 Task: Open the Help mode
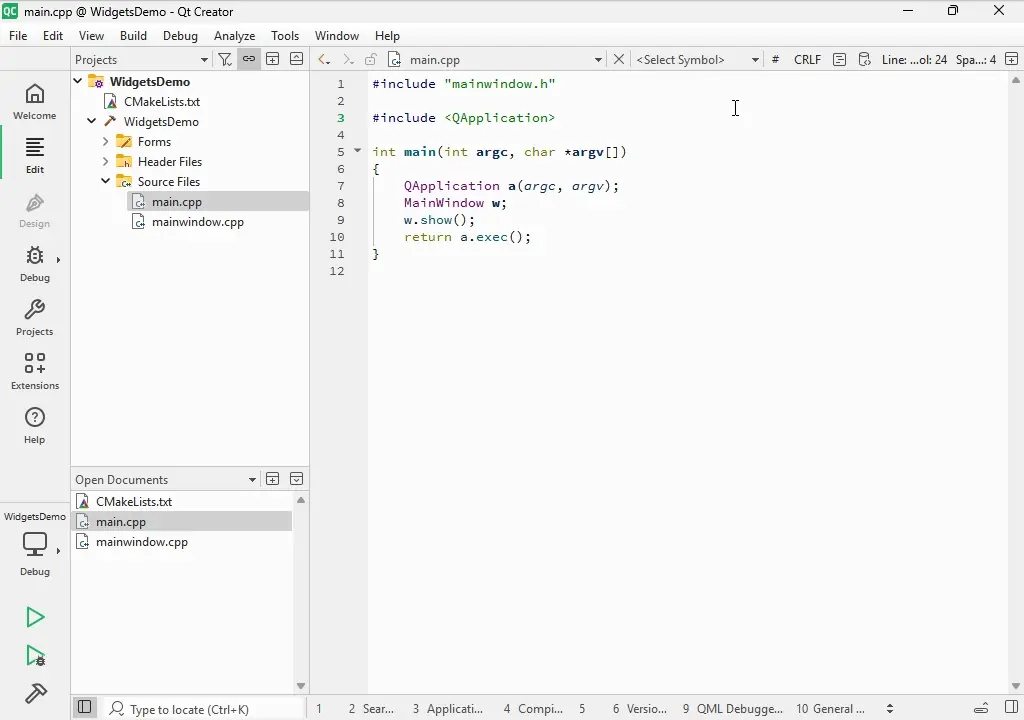[35, 425]
